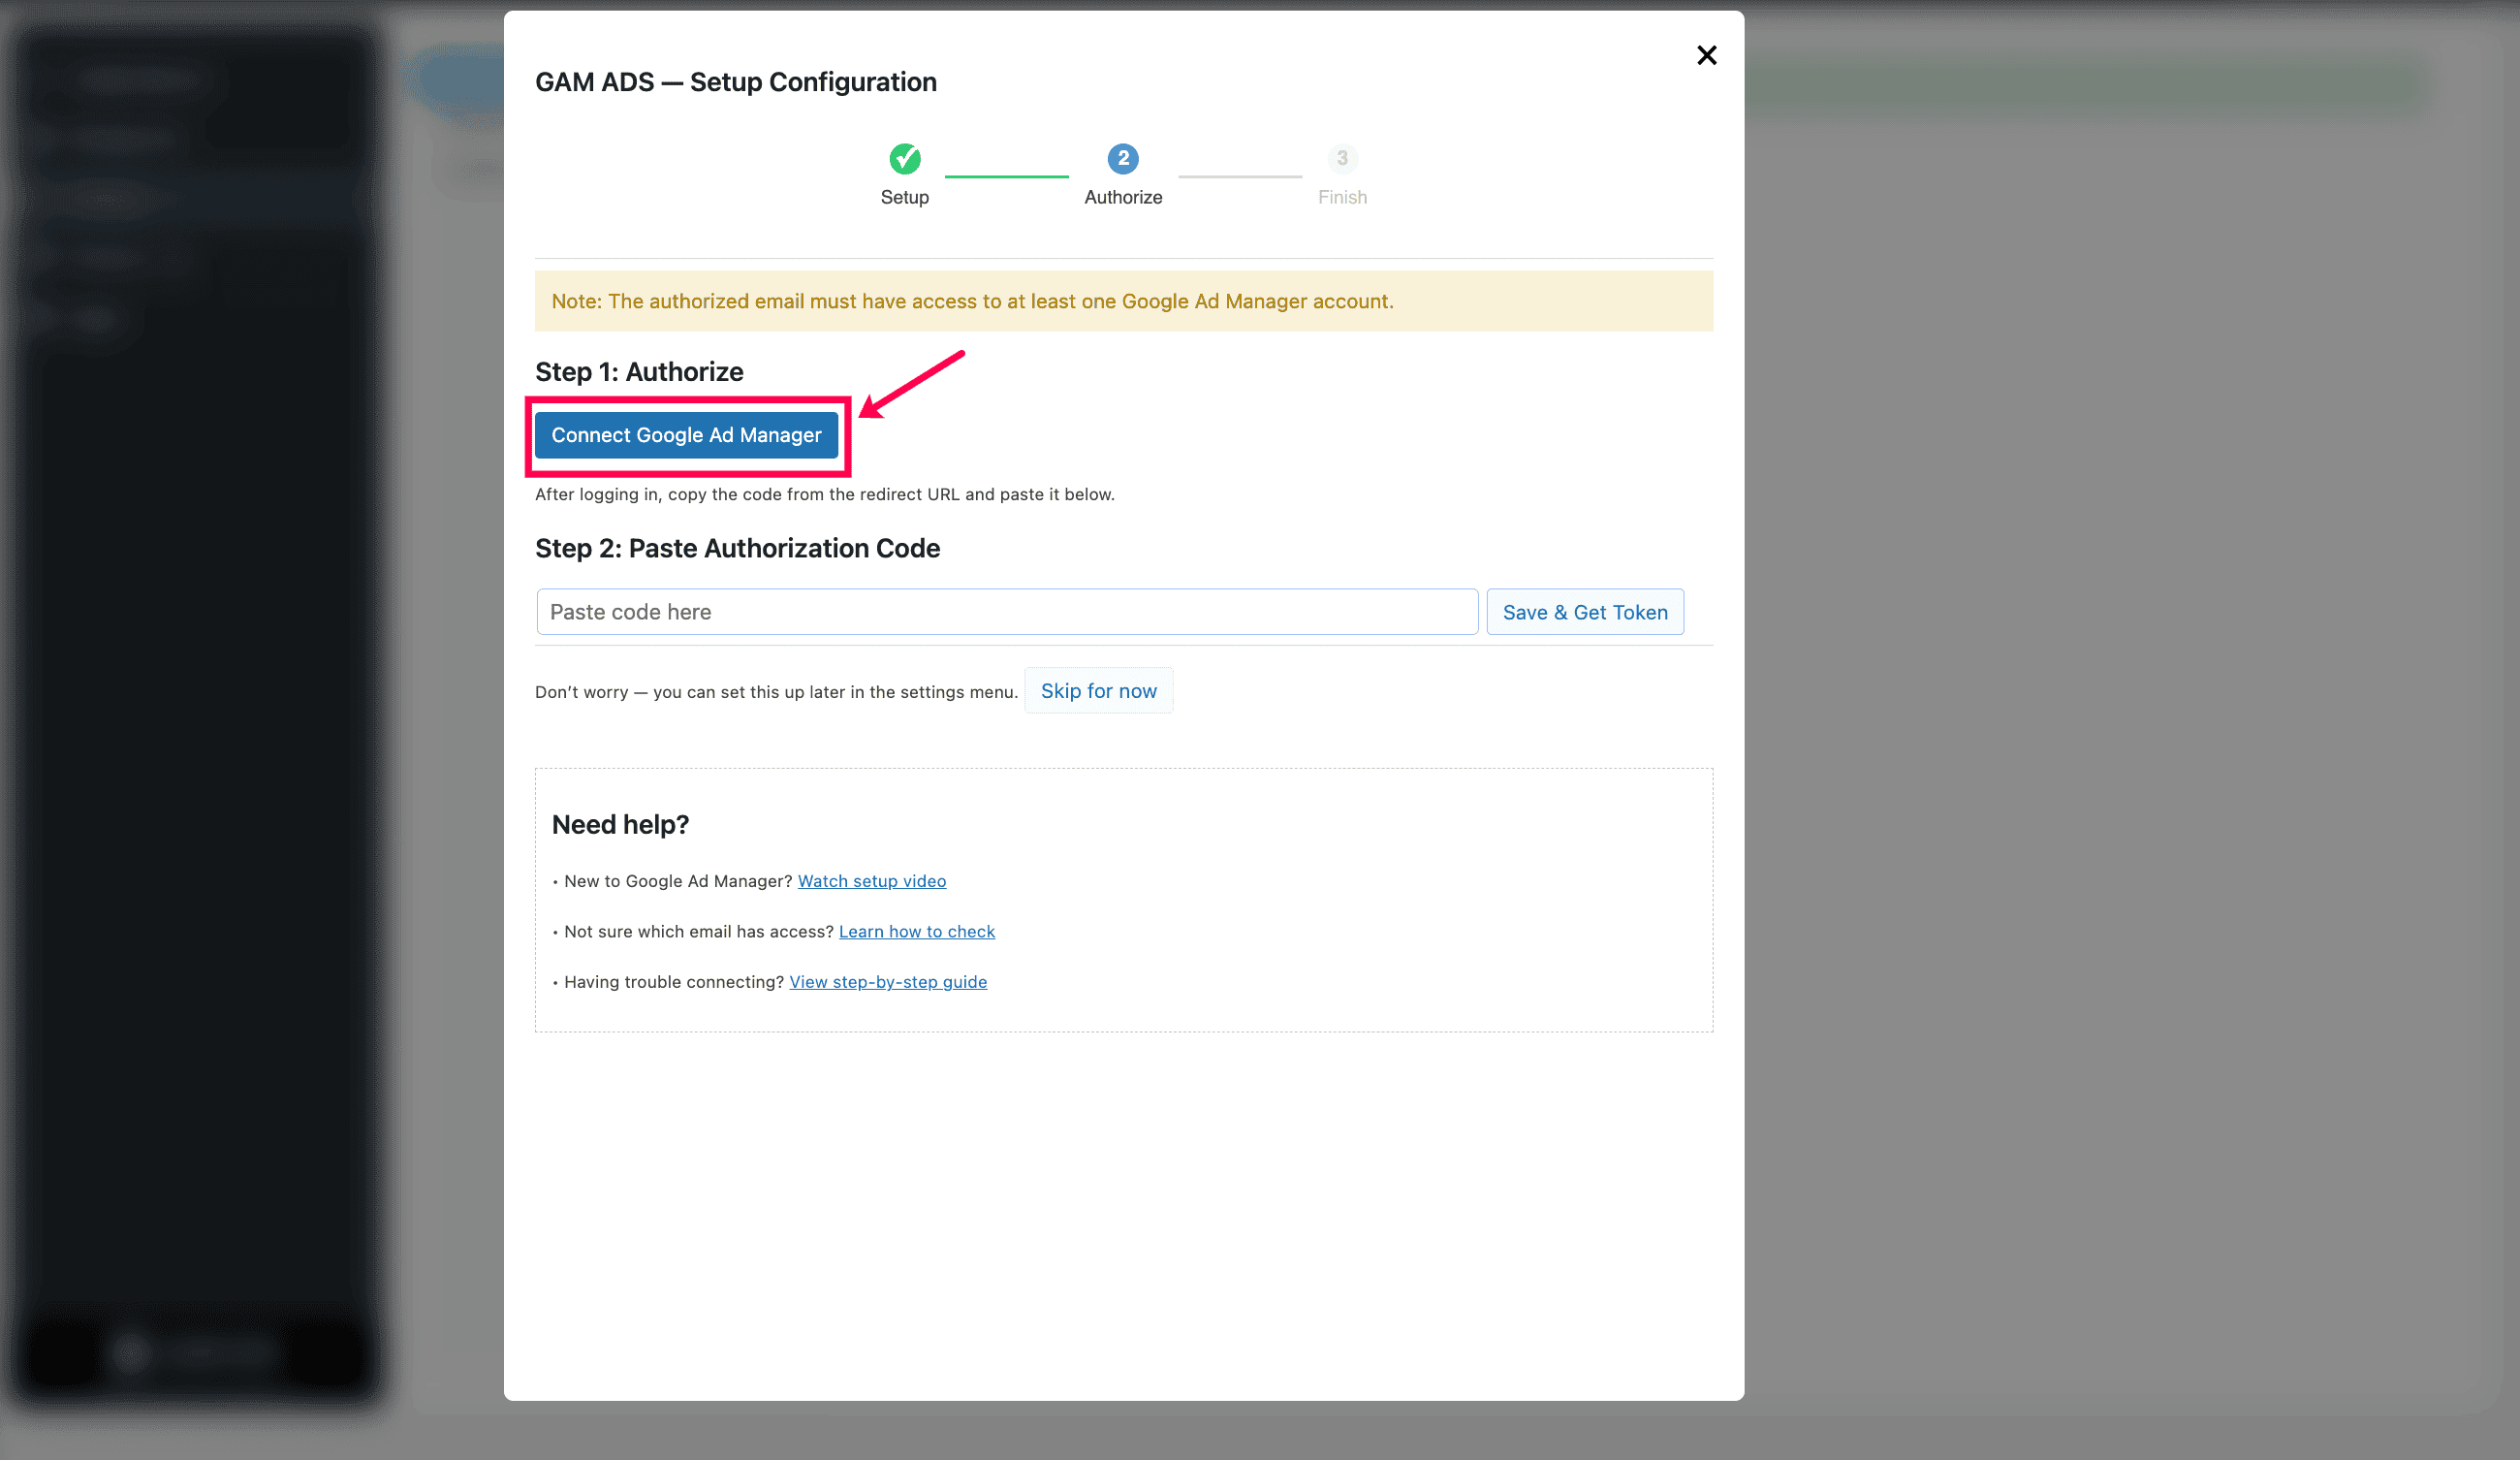Click Connect Google Ad Manager button
The height and width of the screenshot is (1460, 2520).
[686, 435]
